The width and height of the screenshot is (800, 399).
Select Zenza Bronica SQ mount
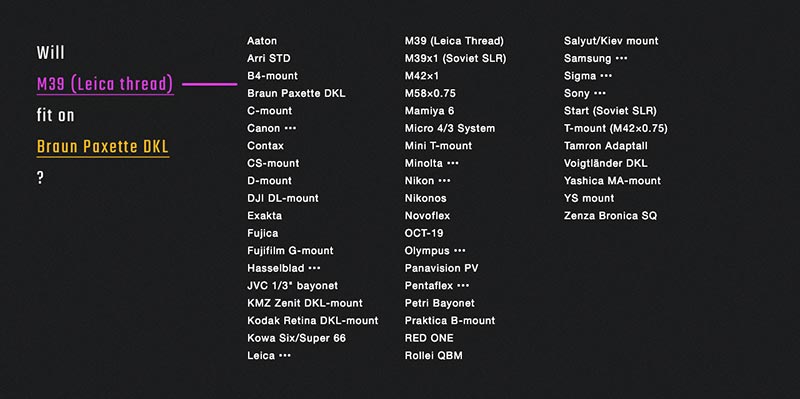[611, 216]
